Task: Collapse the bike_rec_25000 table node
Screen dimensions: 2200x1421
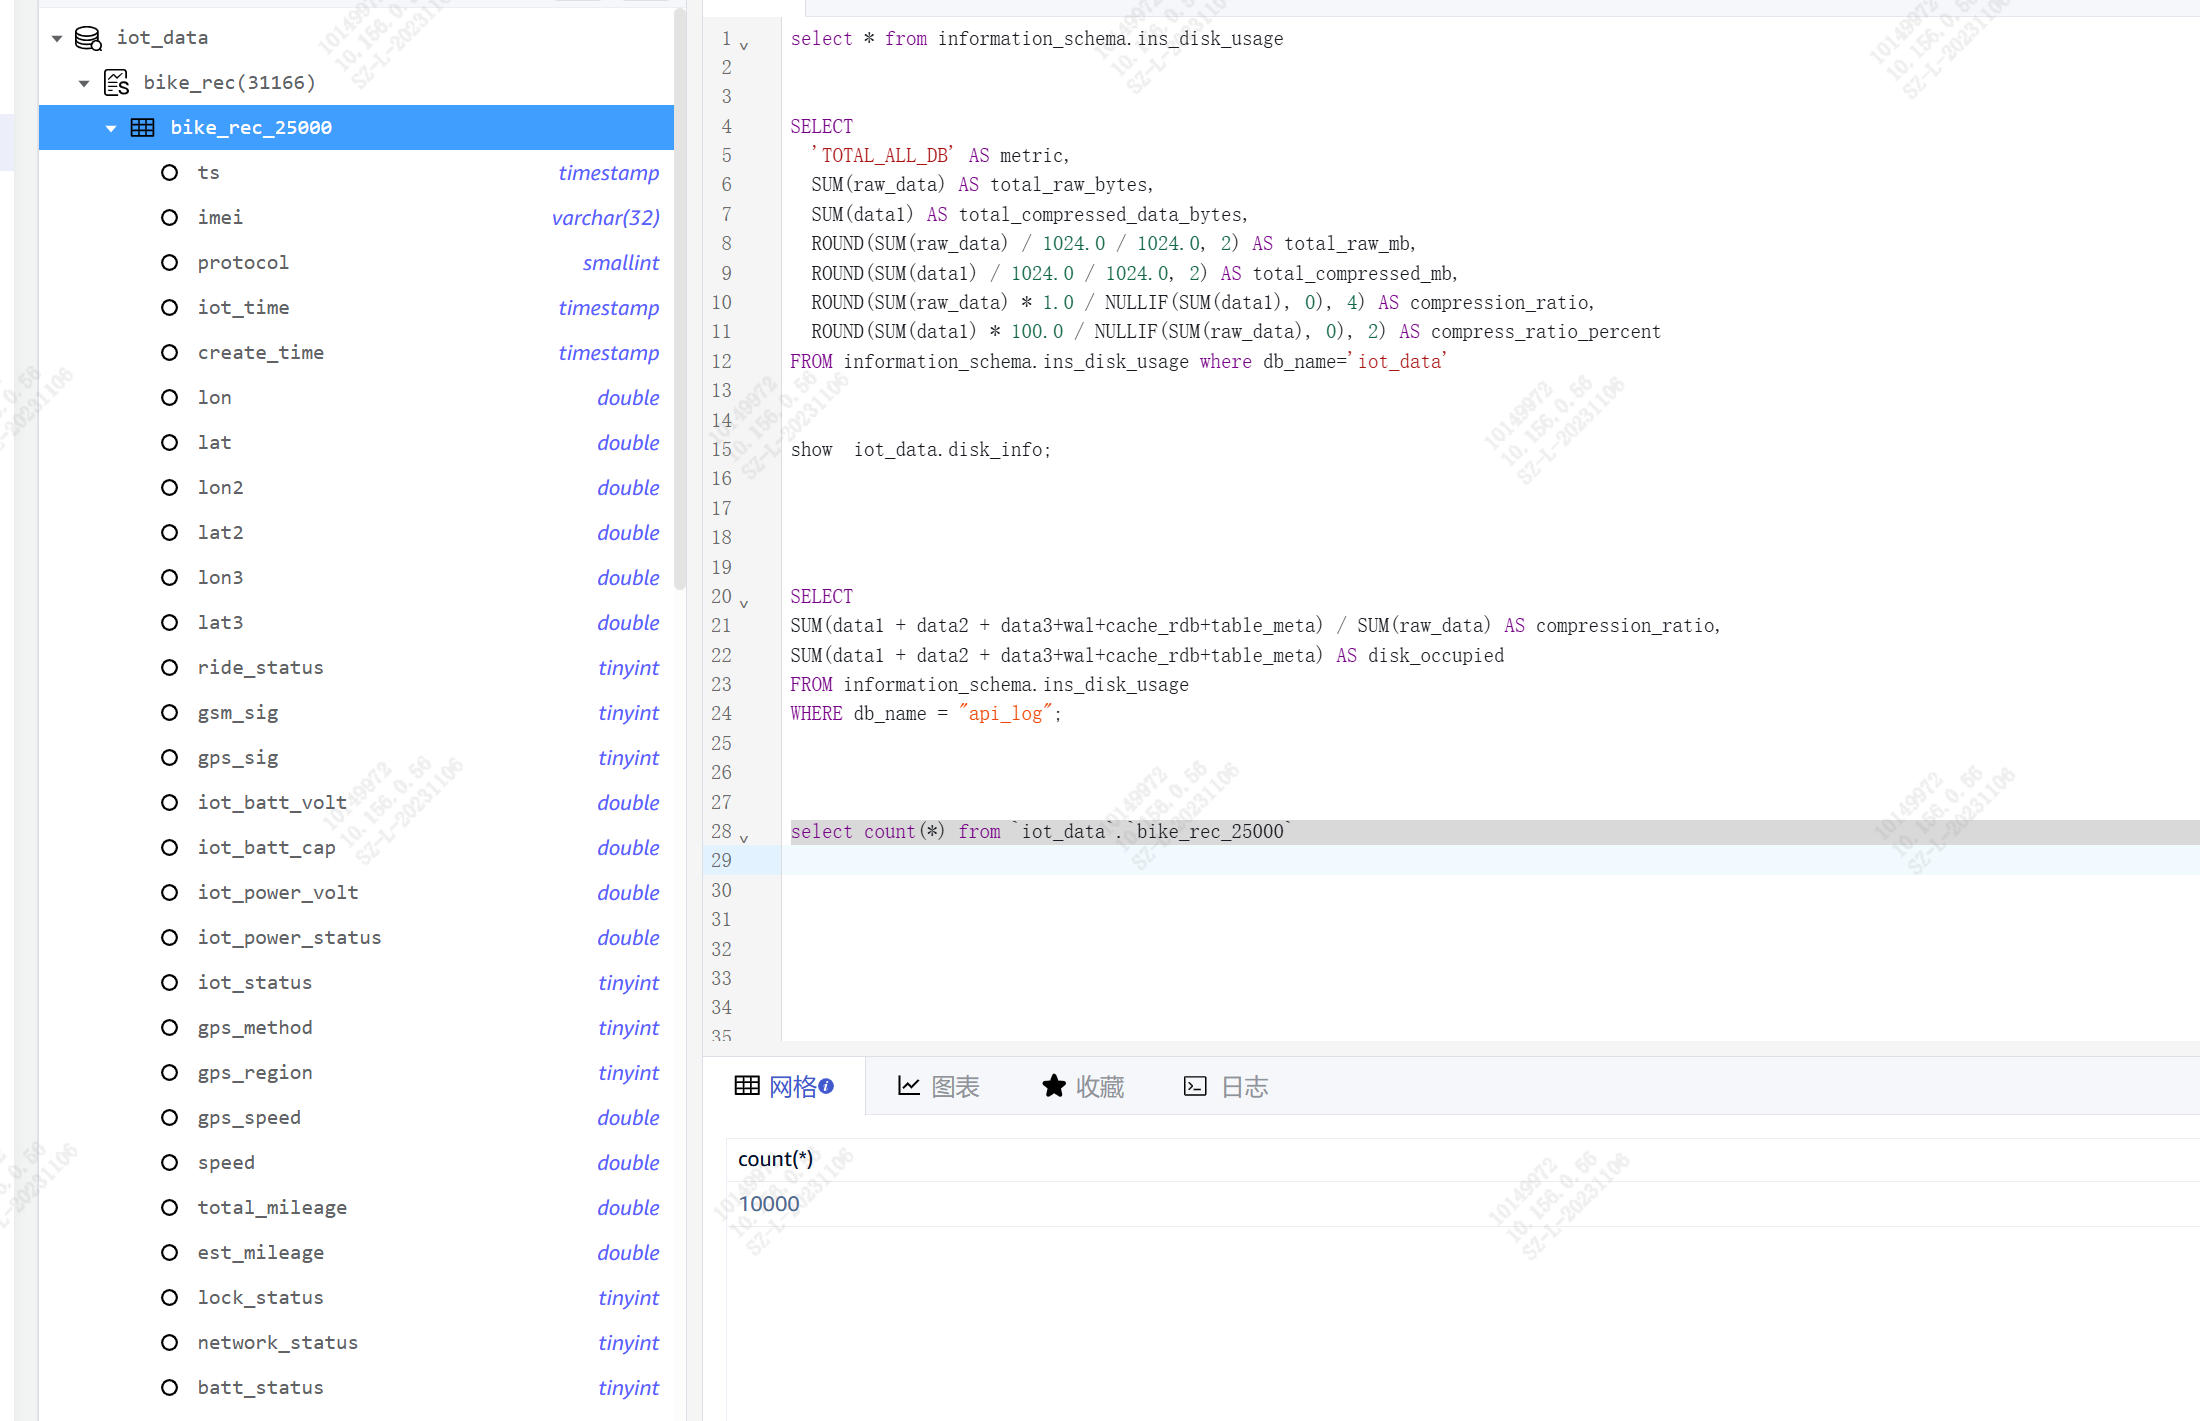Action: coord(111,128)
